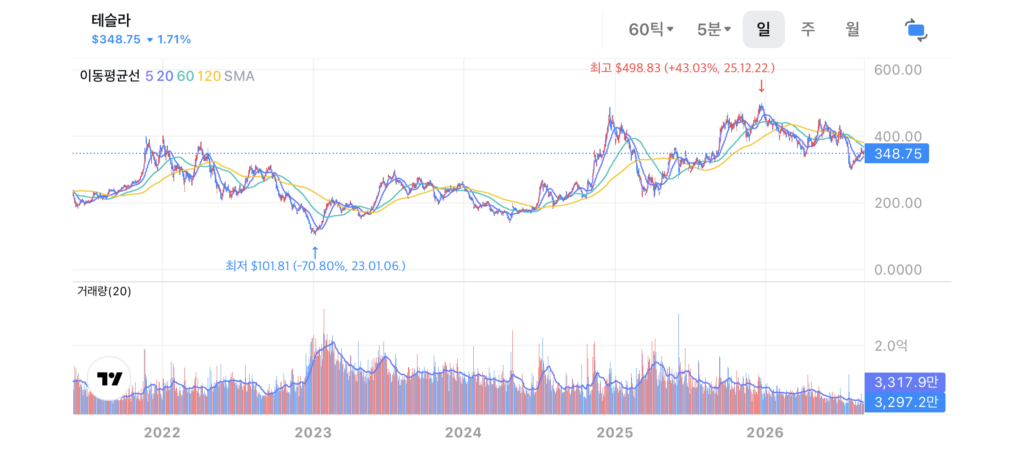The image size is (1024, 471).
Task: Click the blue arrow marking the low
Action: [315, 252]
